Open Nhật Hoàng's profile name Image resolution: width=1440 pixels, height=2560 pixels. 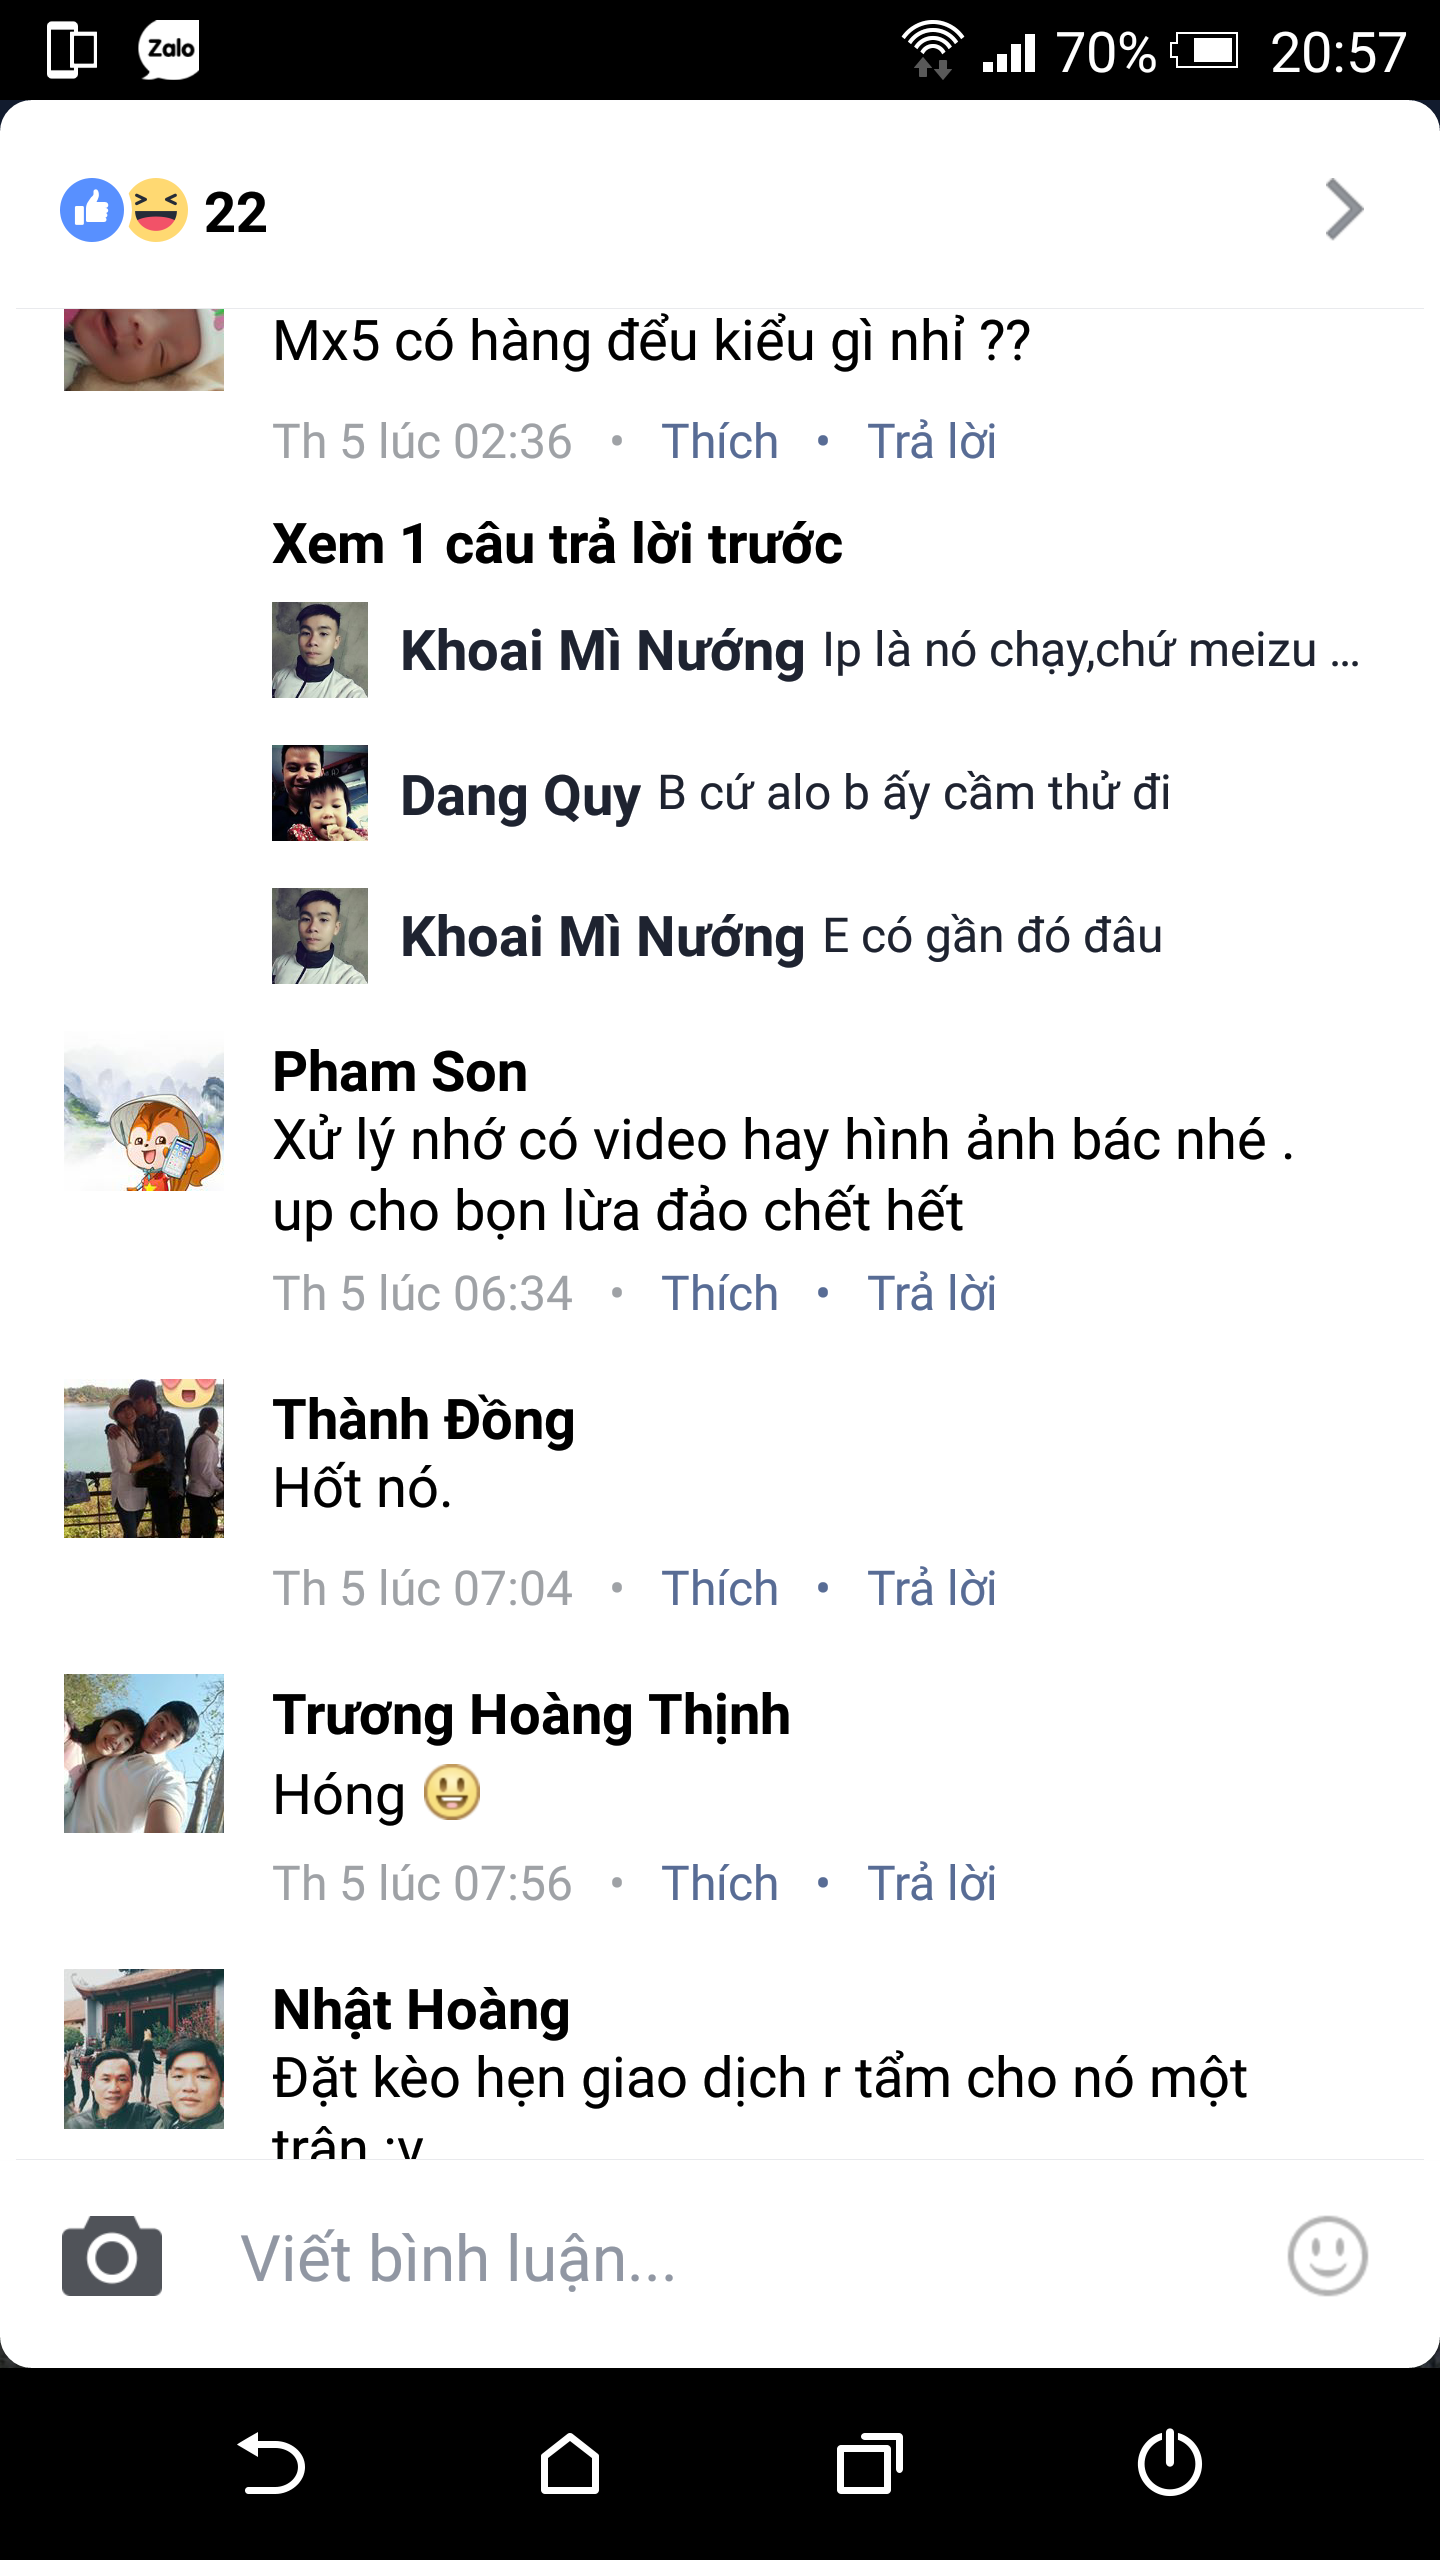click(421, 2010)
